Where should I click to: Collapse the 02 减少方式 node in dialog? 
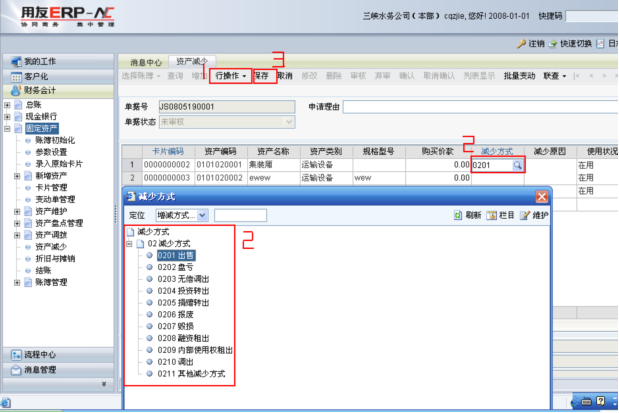tap(129, 244)
